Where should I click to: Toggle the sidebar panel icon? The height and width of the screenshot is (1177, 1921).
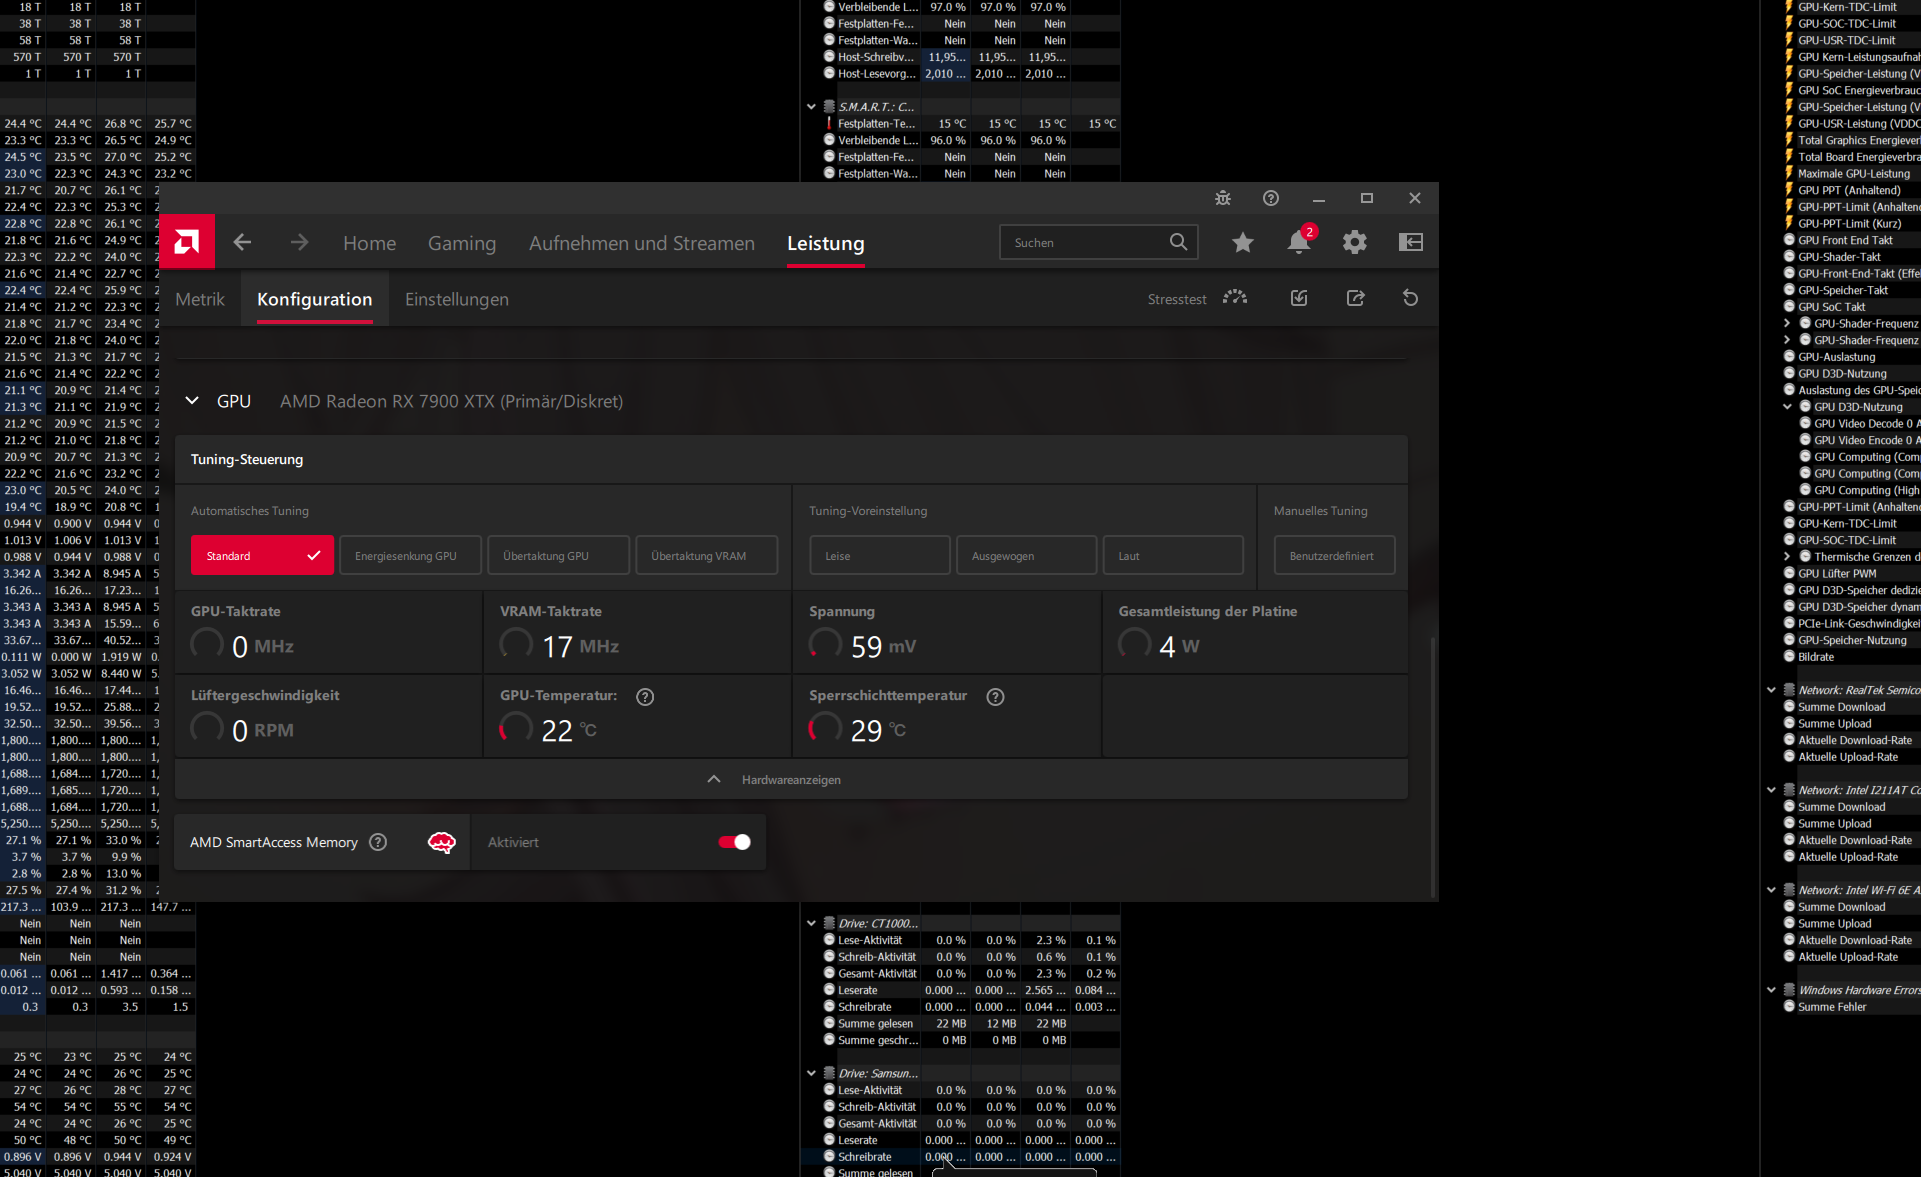[1411, 242]
